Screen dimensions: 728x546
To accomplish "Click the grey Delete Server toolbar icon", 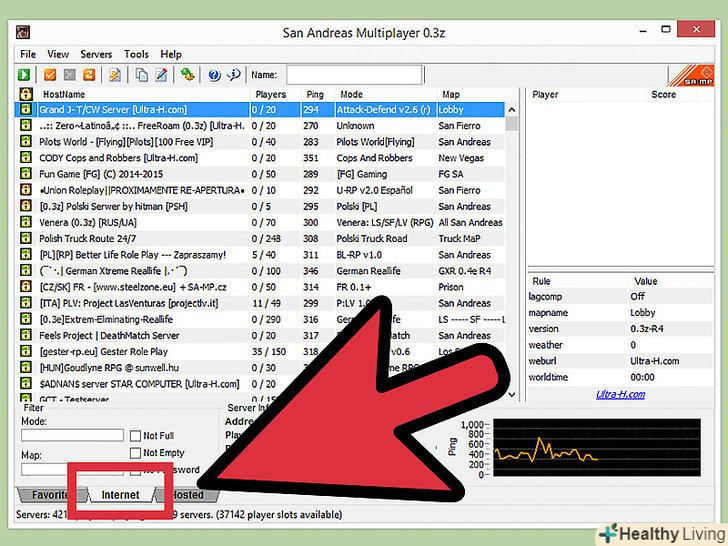I will (70, 75).
